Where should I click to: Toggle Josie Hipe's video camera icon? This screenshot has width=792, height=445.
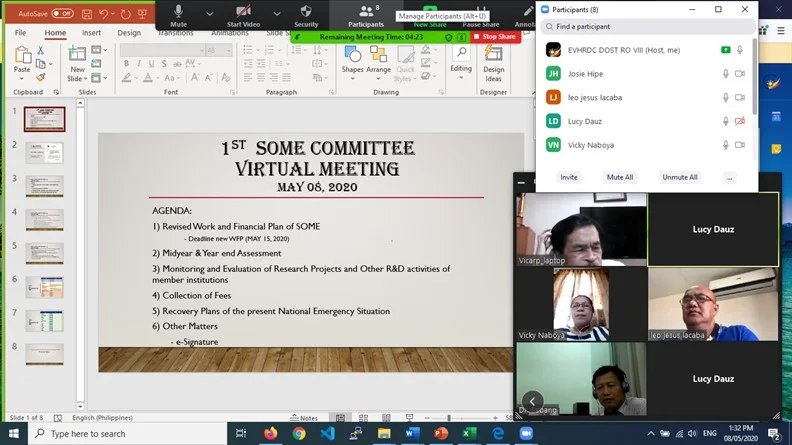tap(740, 74)
